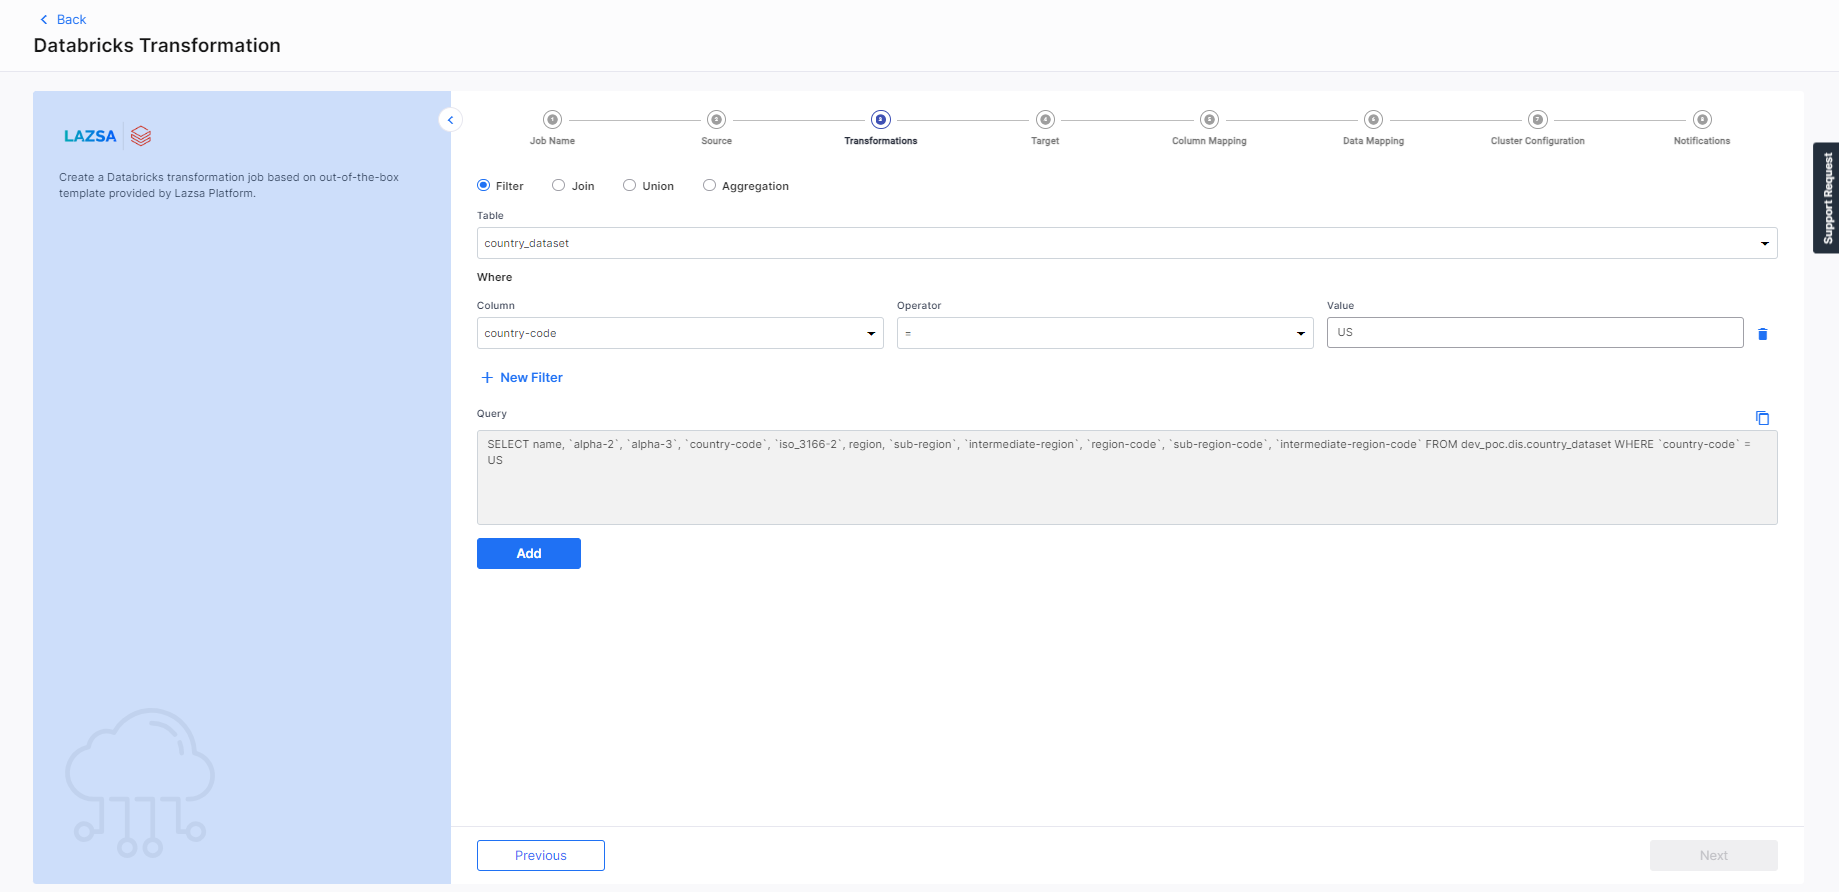Click the Lazsa logo
Screen dimensions: 1839x892
90,136
